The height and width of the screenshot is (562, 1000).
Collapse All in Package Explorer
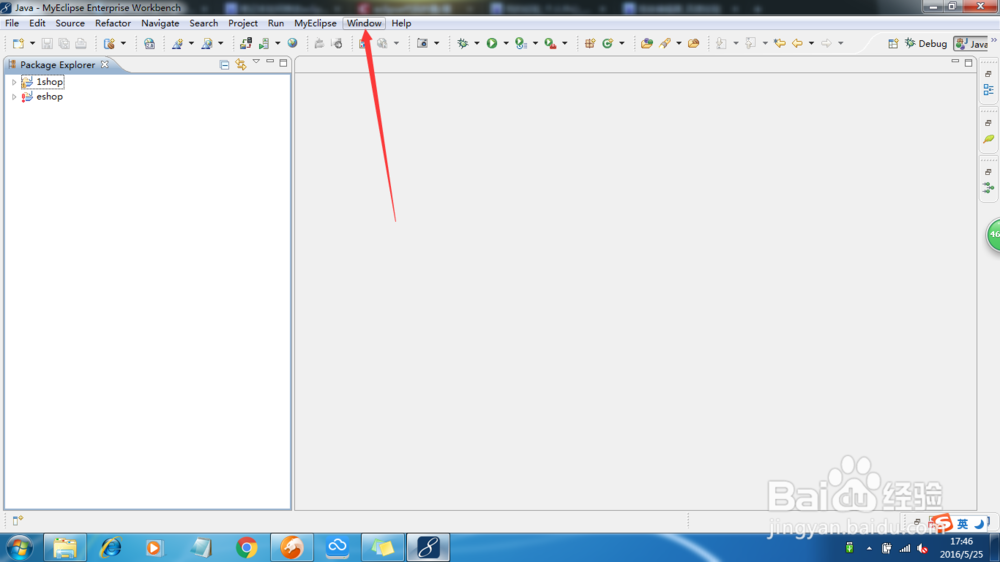coord(224,64)
